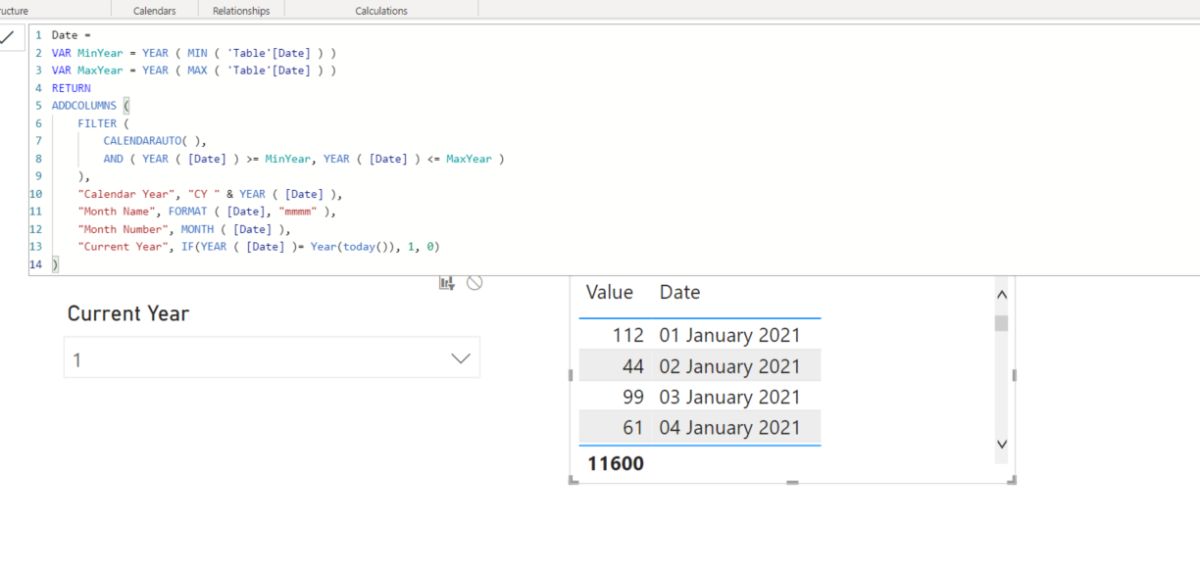Click the CALENDARAUTO( ) function in the formula
The width and height of the screenshot is (1200, 571).
tap(154, 141)
